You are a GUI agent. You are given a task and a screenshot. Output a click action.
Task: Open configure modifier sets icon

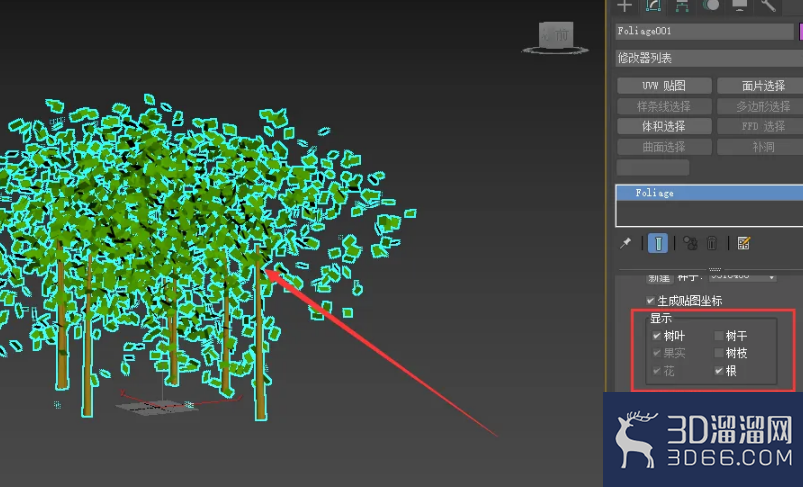(x=744, y=243)
